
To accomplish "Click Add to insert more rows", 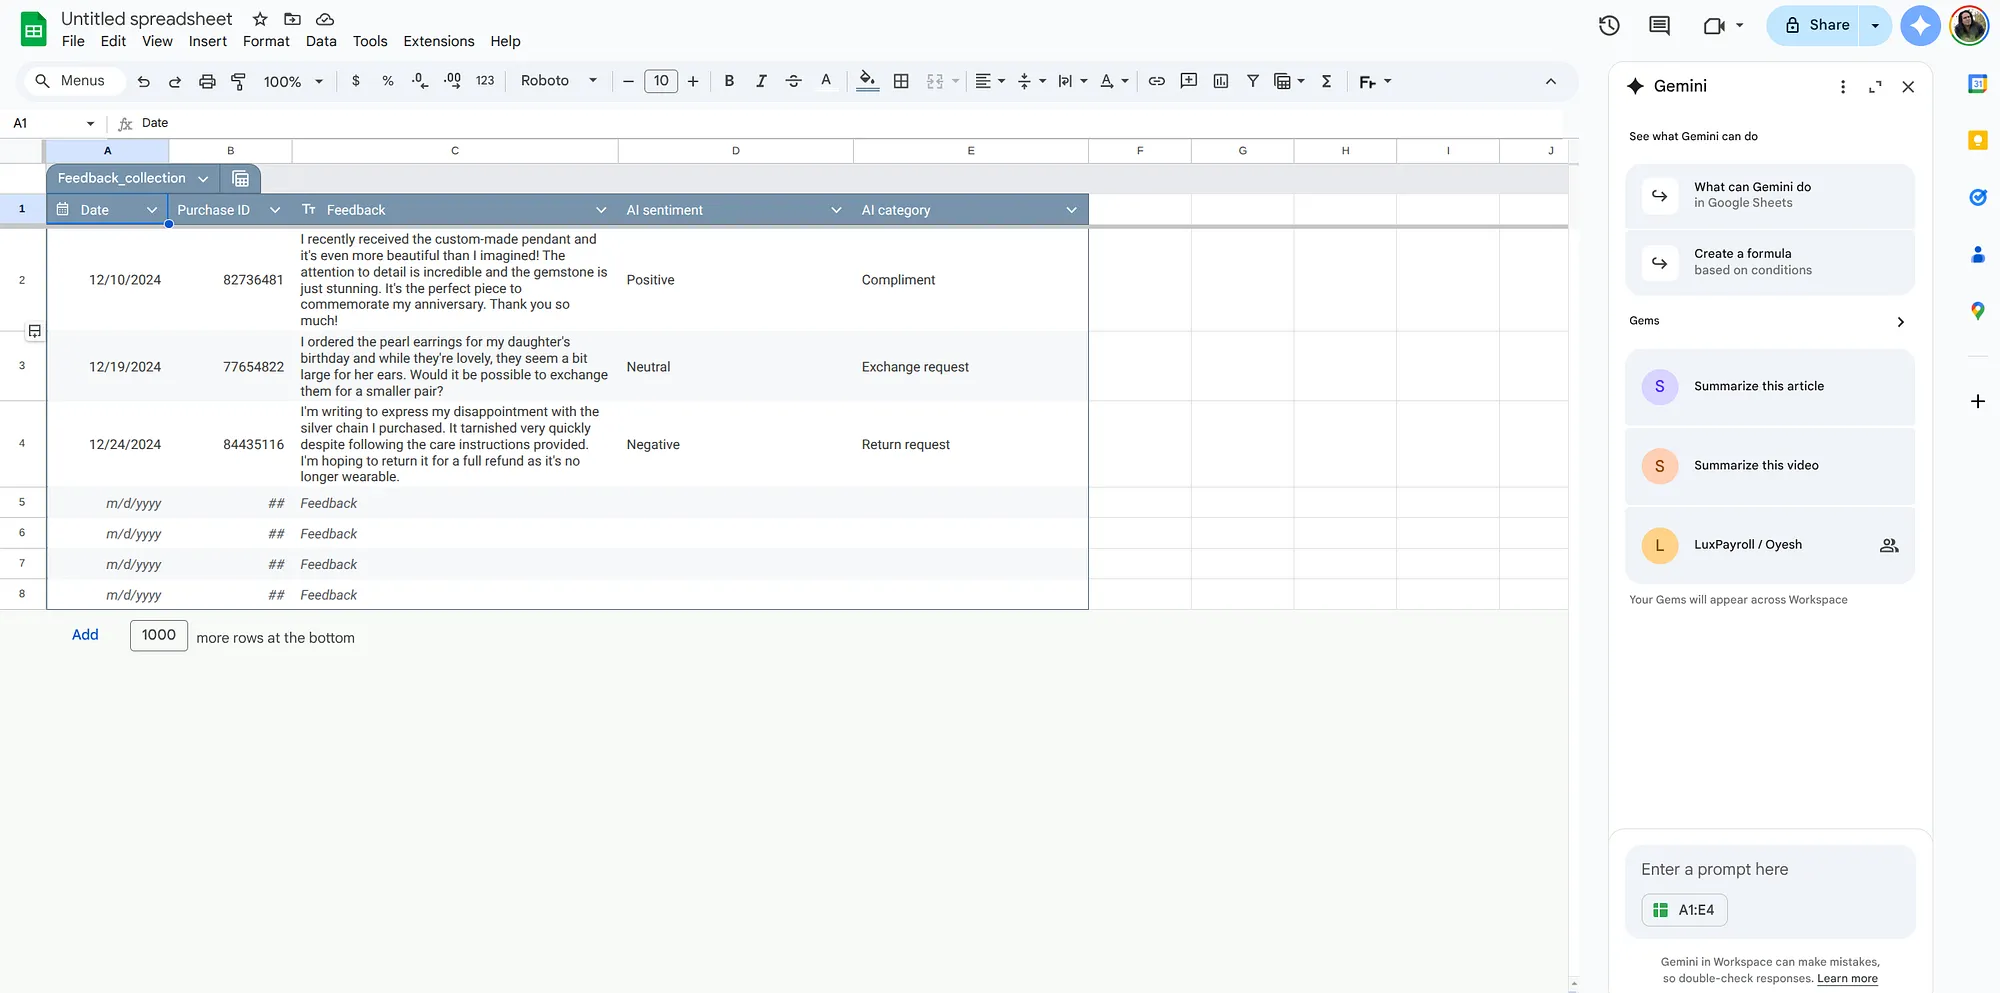I will tap(85, 635).
